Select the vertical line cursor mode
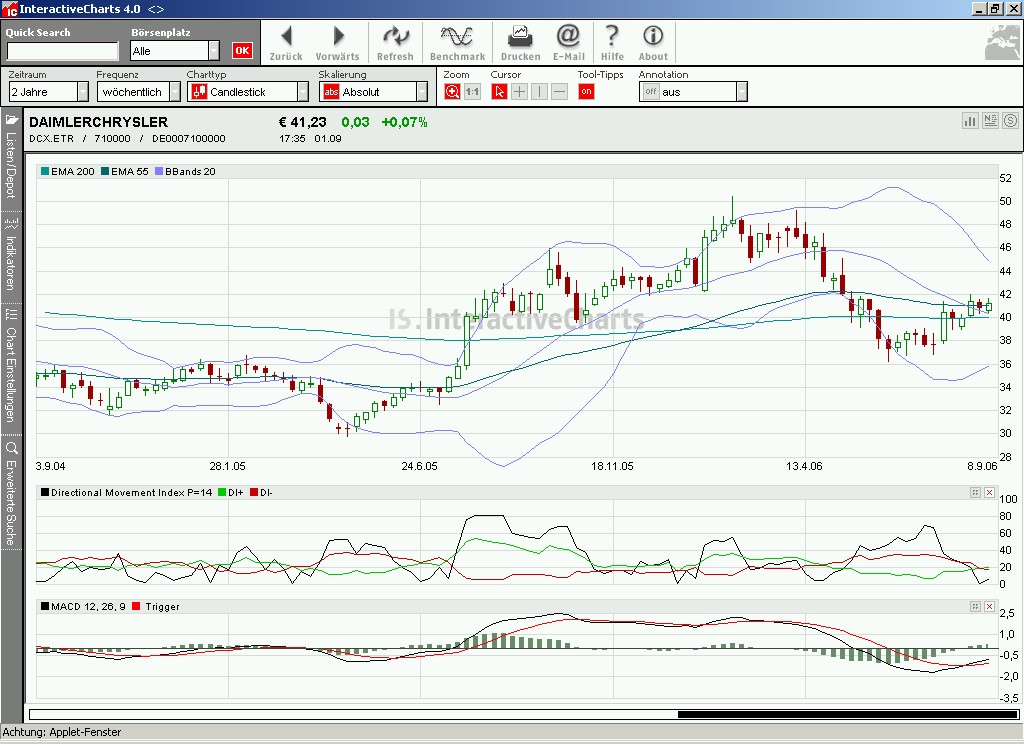The image size is (1024, 744). 539,91
